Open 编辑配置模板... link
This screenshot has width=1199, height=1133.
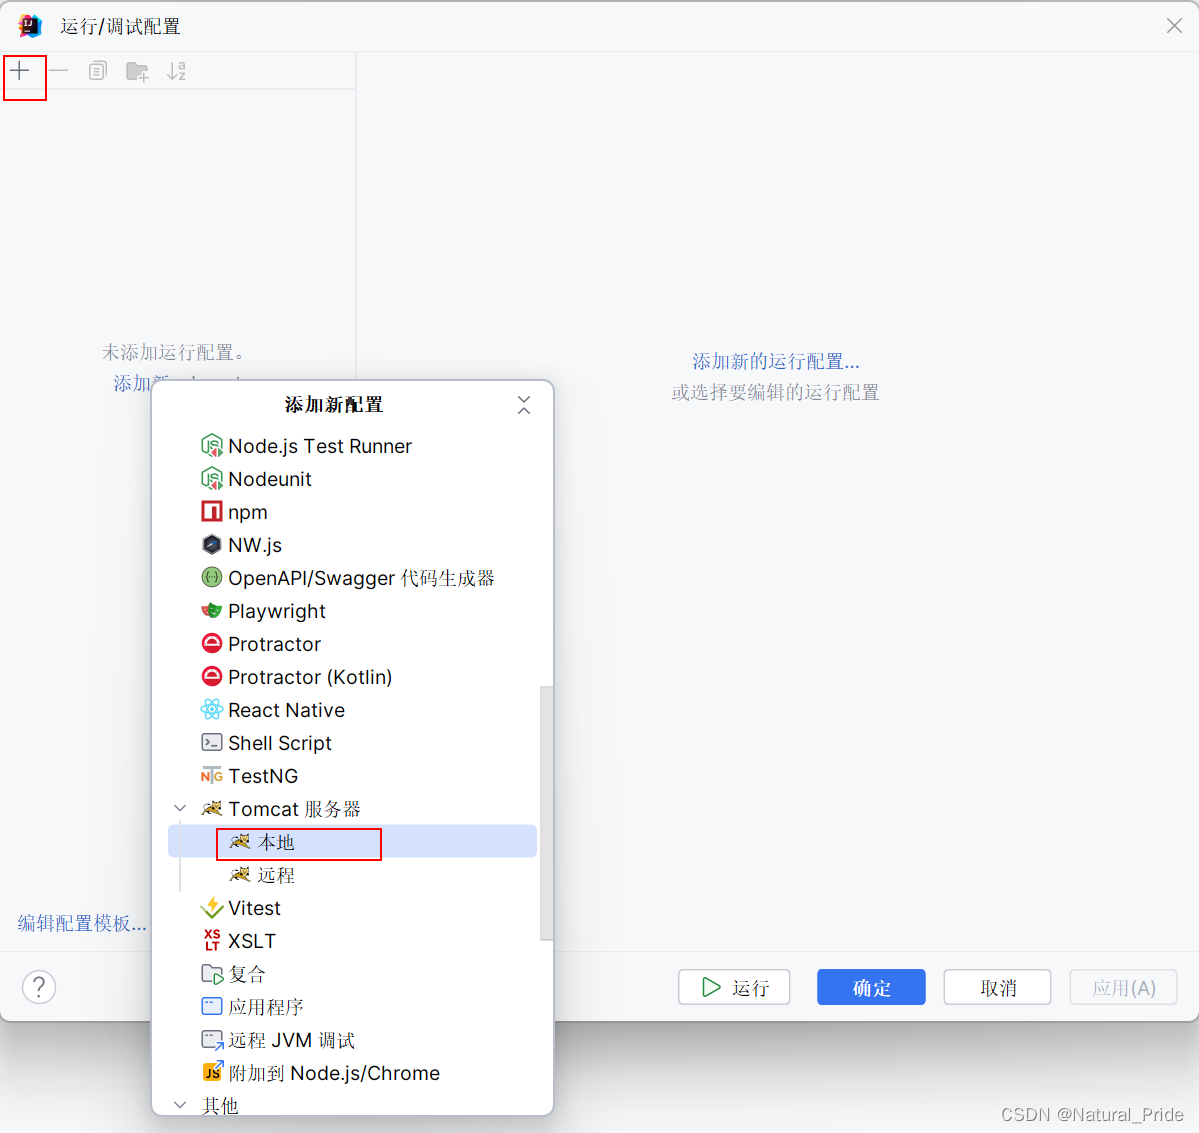tap(82, 924)
